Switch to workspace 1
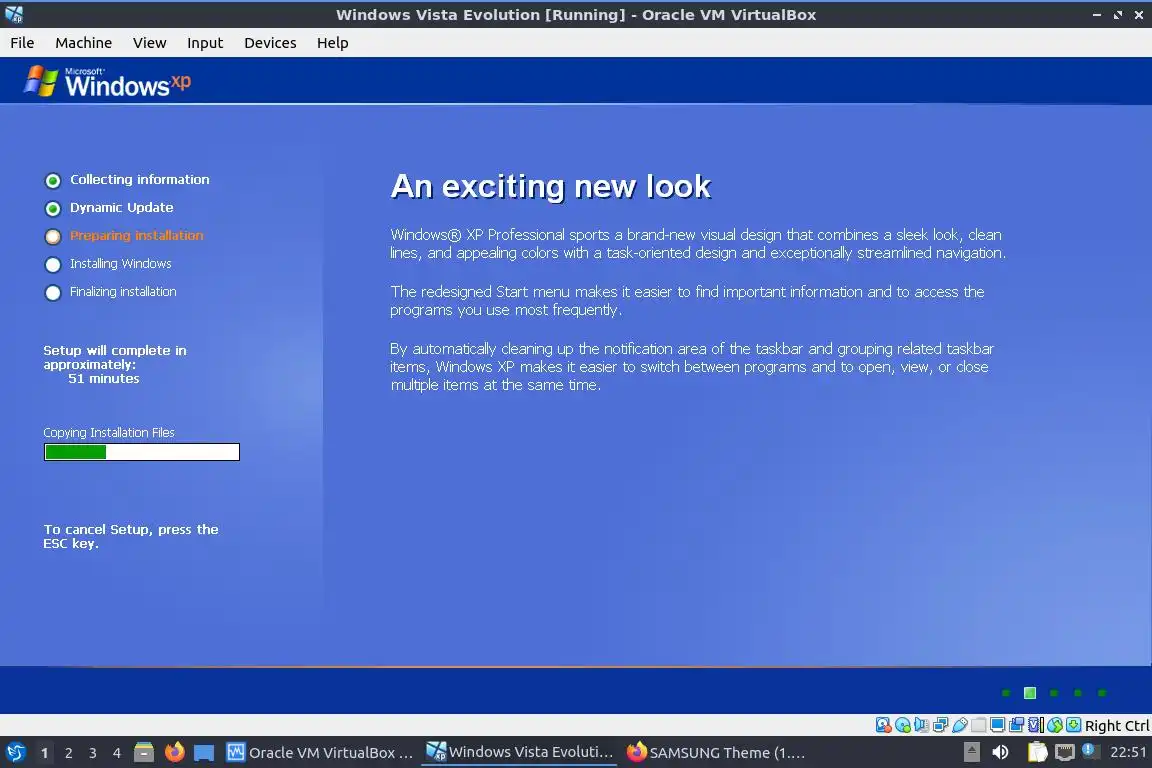 tap(45, 753)
